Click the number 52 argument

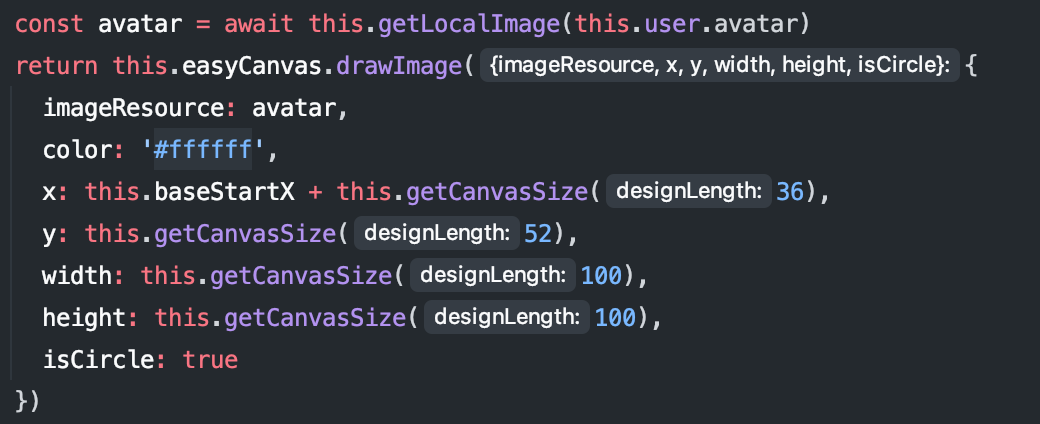(x=538, y=233)
